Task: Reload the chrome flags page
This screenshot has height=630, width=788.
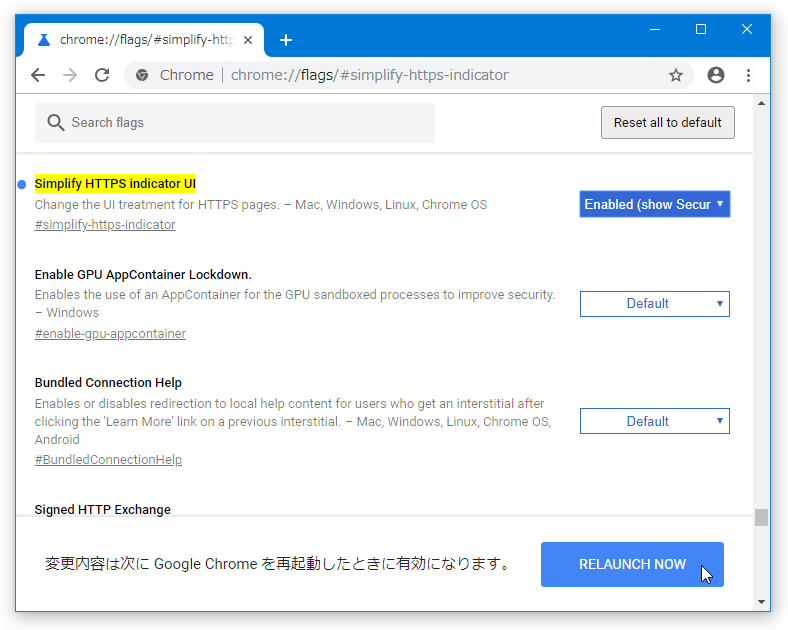Action: pos(102,75)
